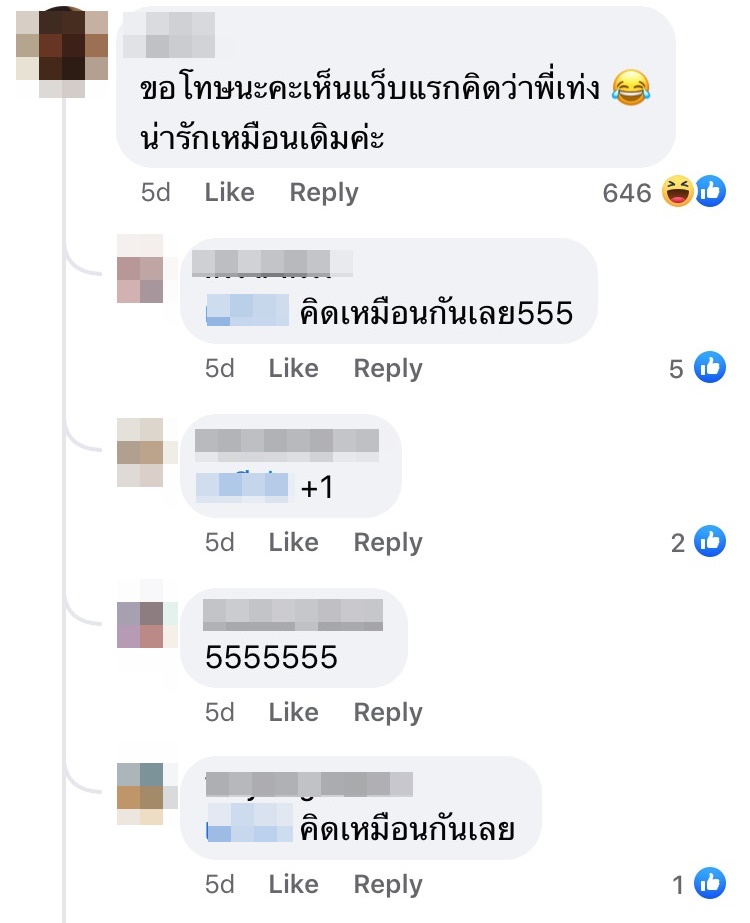The width and height of the screenshot is (750, 923).
Task: Like the +1 reply comment
Action: tap(294, 542)
